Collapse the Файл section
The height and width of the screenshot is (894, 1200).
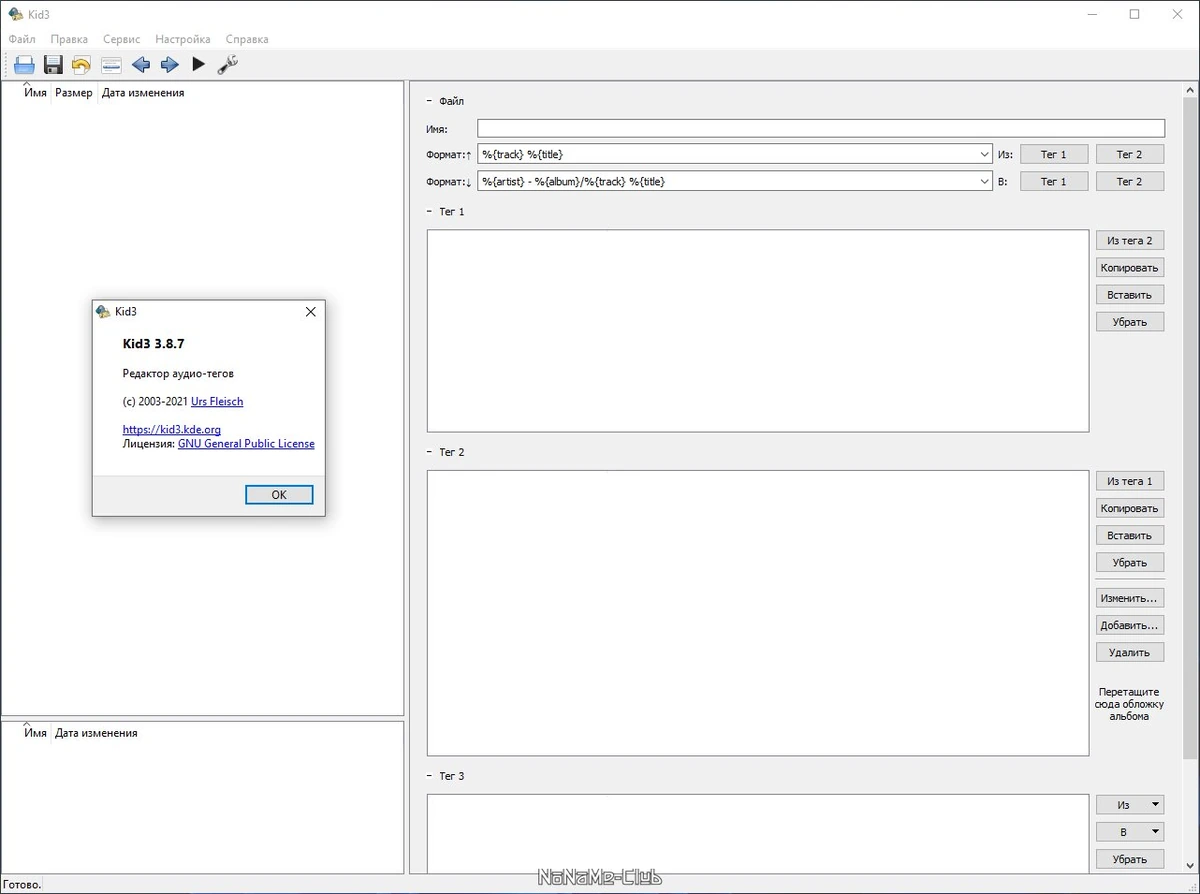[x=430, y=101]
